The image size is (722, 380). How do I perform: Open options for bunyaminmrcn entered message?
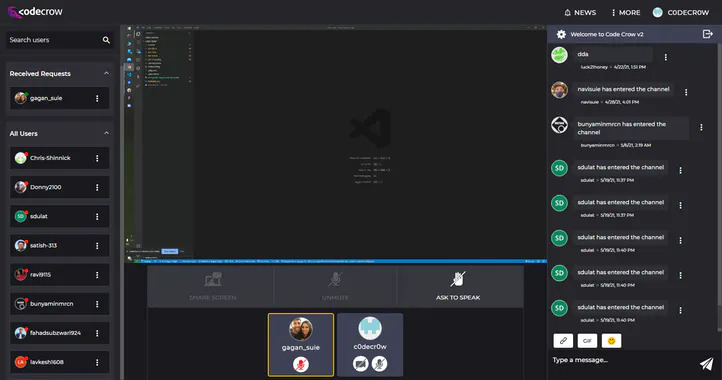pyautogui.click(x=701, y=127)
